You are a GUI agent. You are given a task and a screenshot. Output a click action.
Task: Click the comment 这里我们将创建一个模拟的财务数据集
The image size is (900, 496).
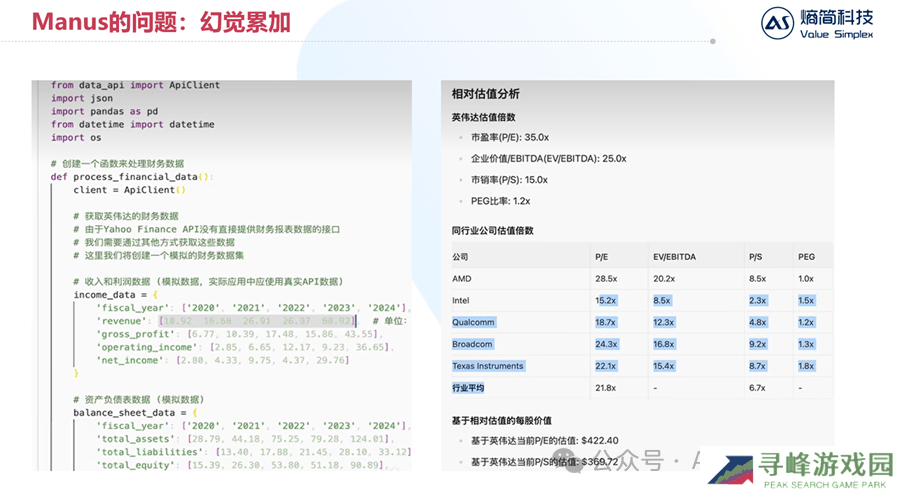click(158, 255)
